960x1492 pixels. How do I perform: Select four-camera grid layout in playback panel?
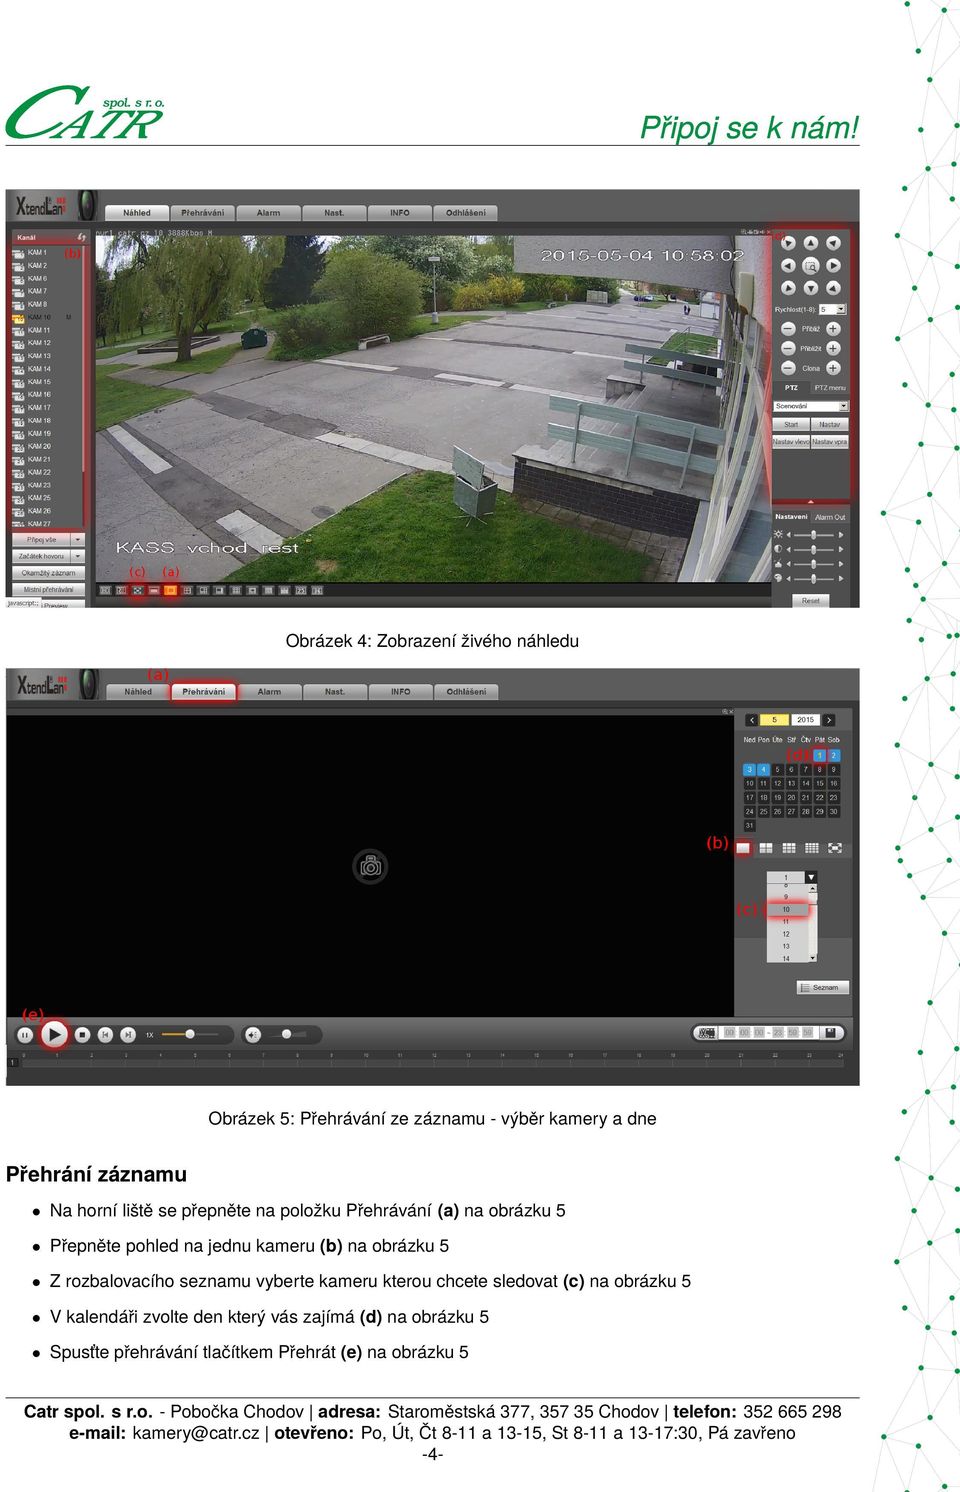(766, 848)
